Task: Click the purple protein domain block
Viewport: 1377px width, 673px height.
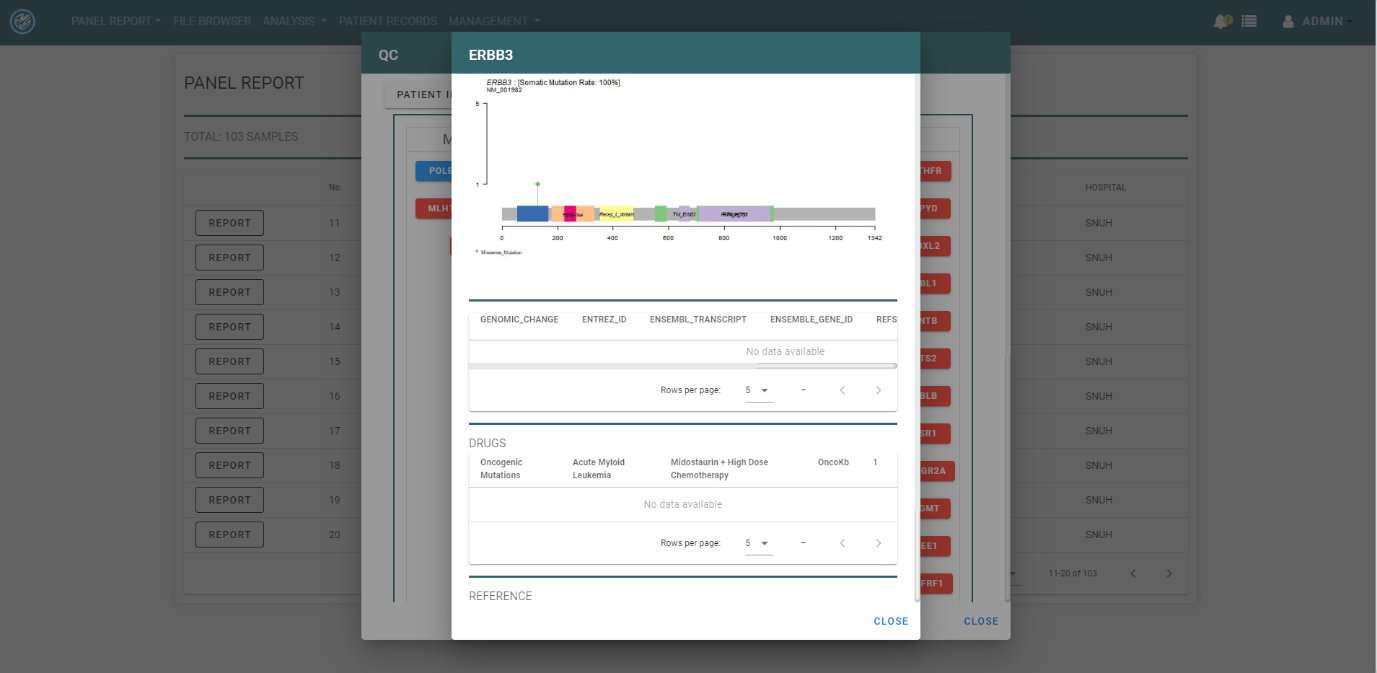Action: (734, 214)
